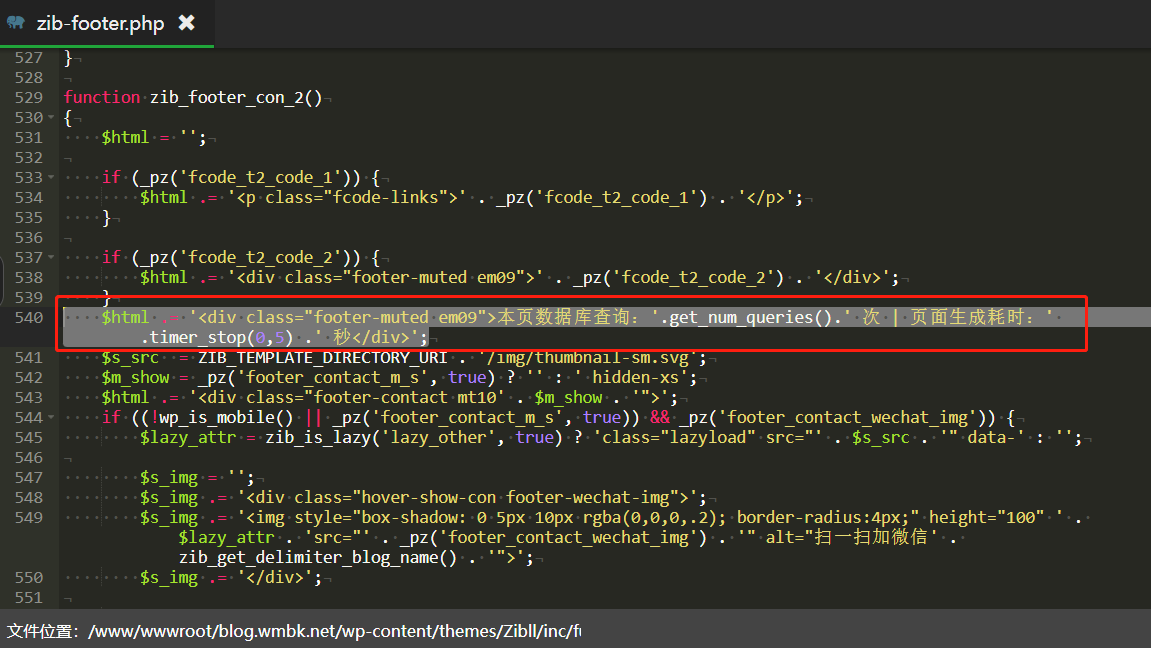Click line number 529 in the gutter
The height and width of the screenshot is (648, 1151).
(29, 97)
